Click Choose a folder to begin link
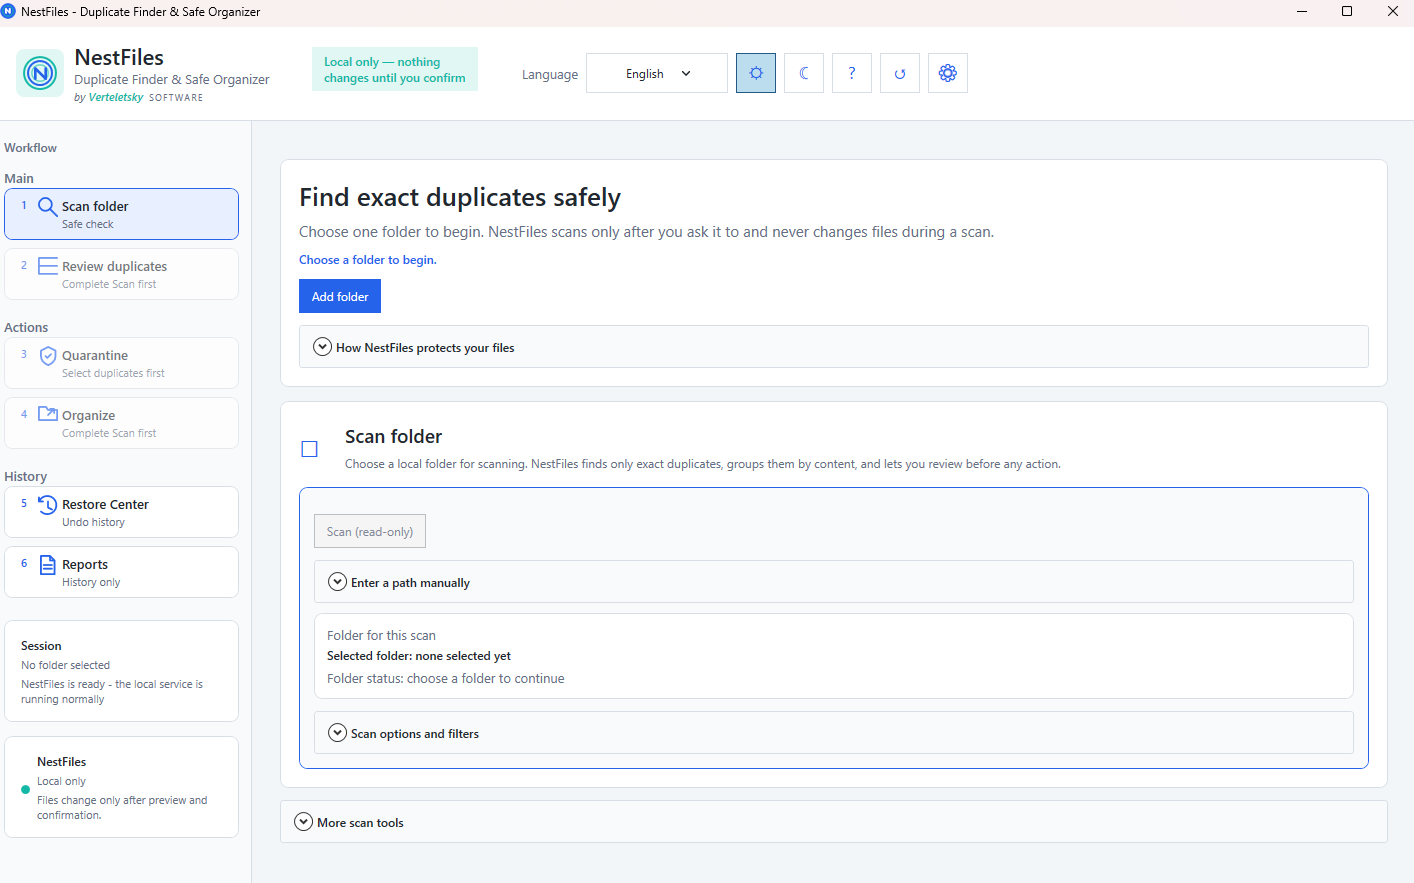Viewport: 1414px width, 883px height. 368,260
